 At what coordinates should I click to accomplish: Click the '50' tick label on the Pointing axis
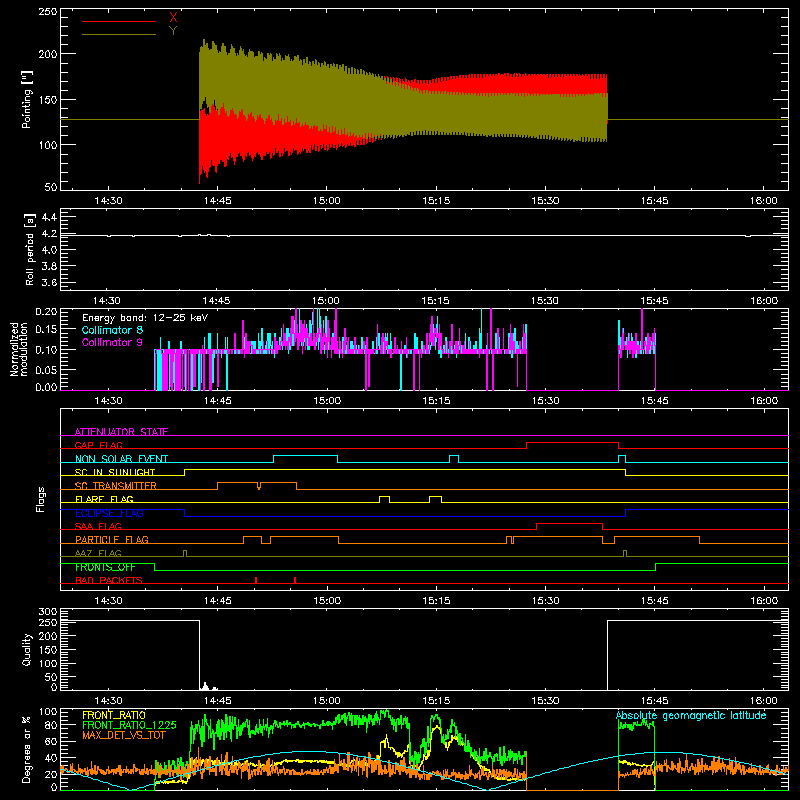pos(51,187)
